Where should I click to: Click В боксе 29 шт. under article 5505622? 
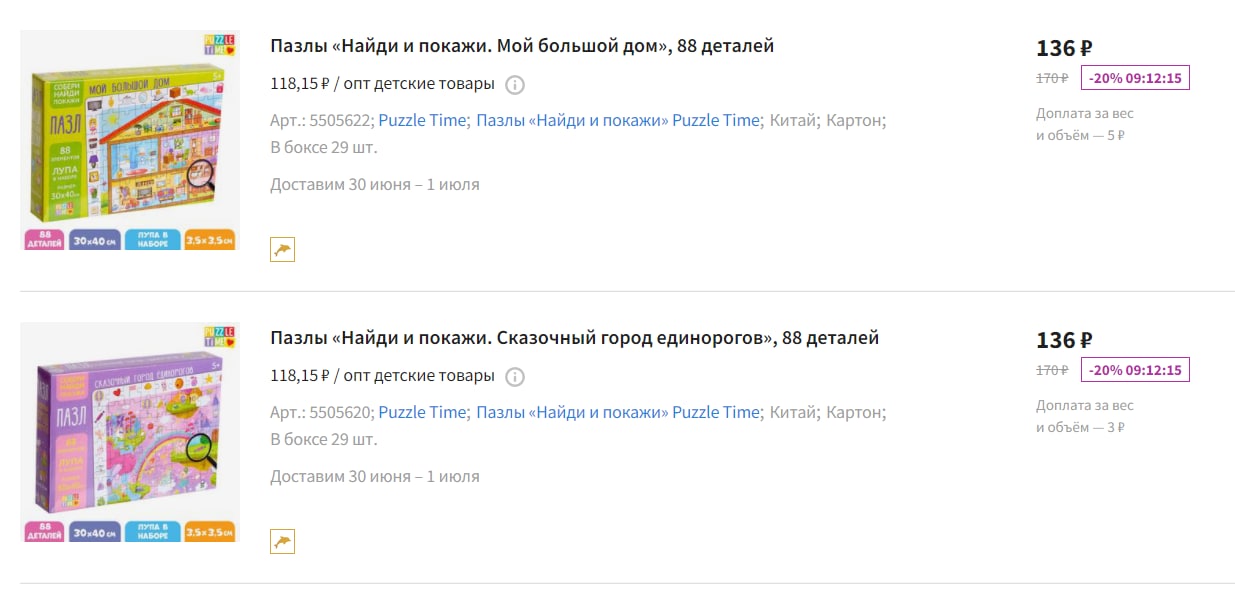[324, 148]
